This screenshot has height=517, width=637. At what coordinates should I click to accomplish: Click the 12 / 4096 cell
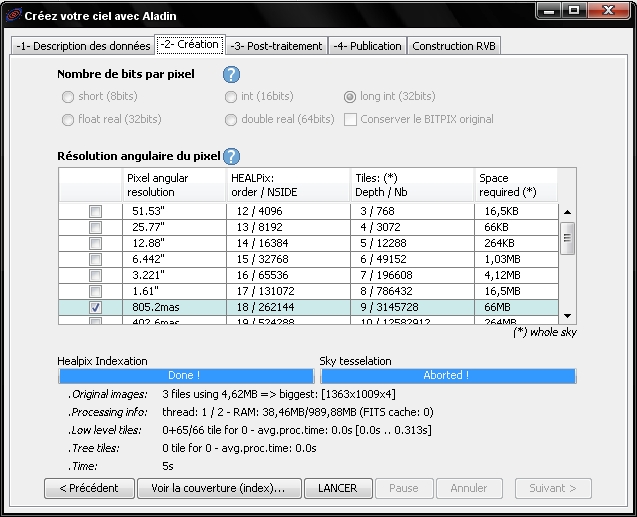(x=288, y=211)
